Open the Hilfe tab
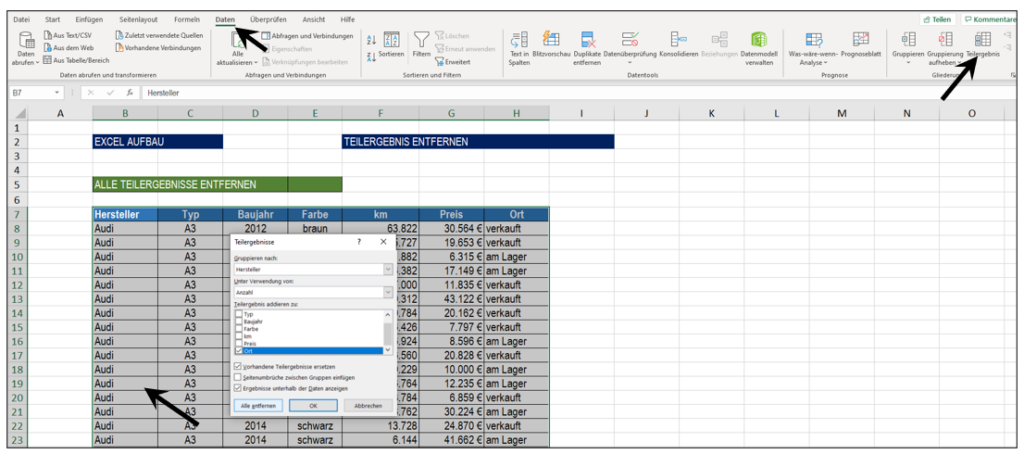1024x454 pixels. click(348, 20)
